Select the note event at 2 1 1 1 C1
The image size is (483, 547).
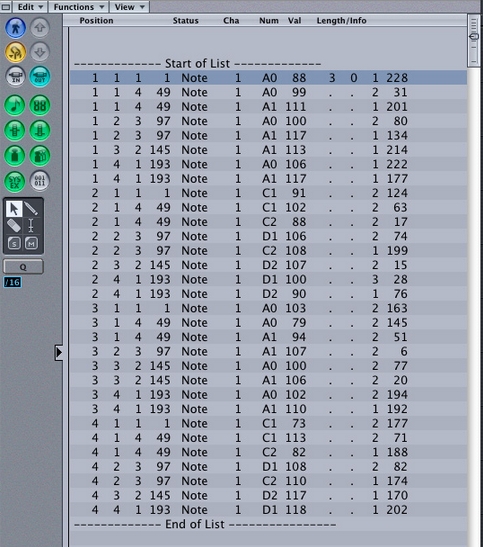(268, 193)
